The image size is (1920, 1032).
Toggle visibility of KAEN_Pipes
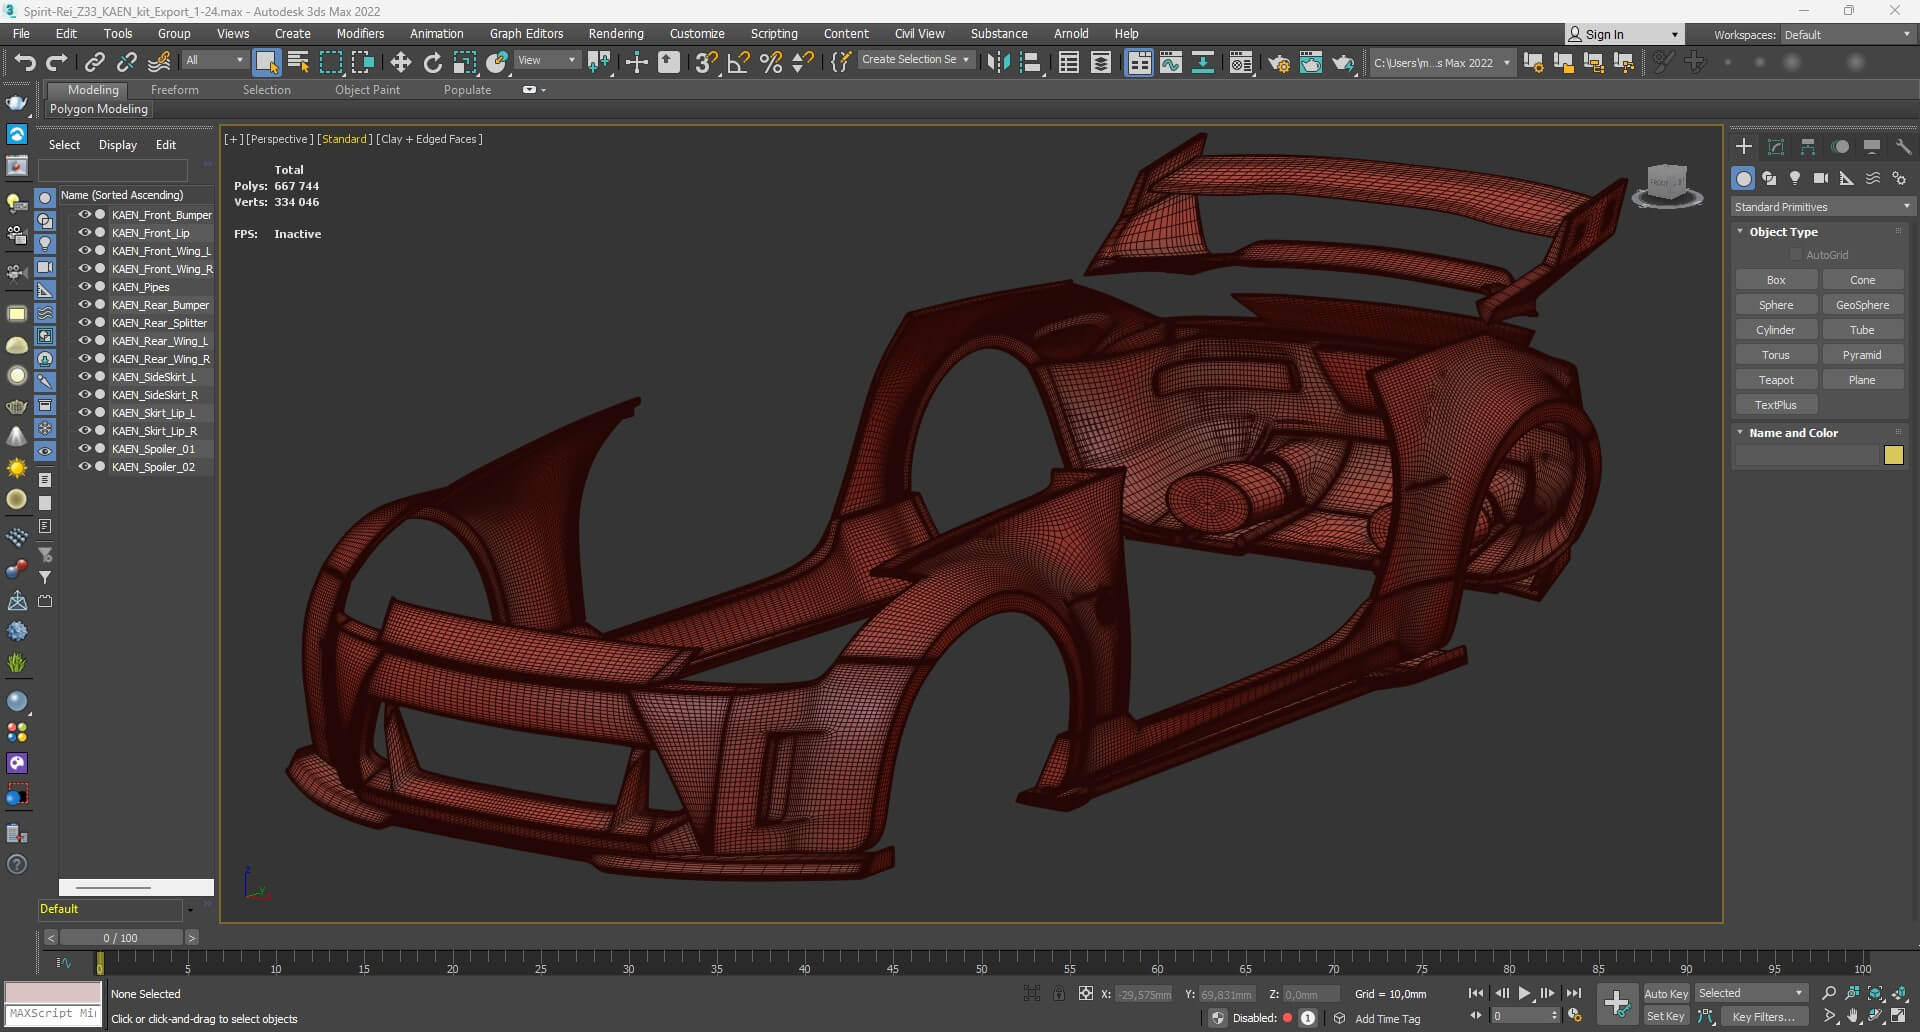[x=85, y=287]
